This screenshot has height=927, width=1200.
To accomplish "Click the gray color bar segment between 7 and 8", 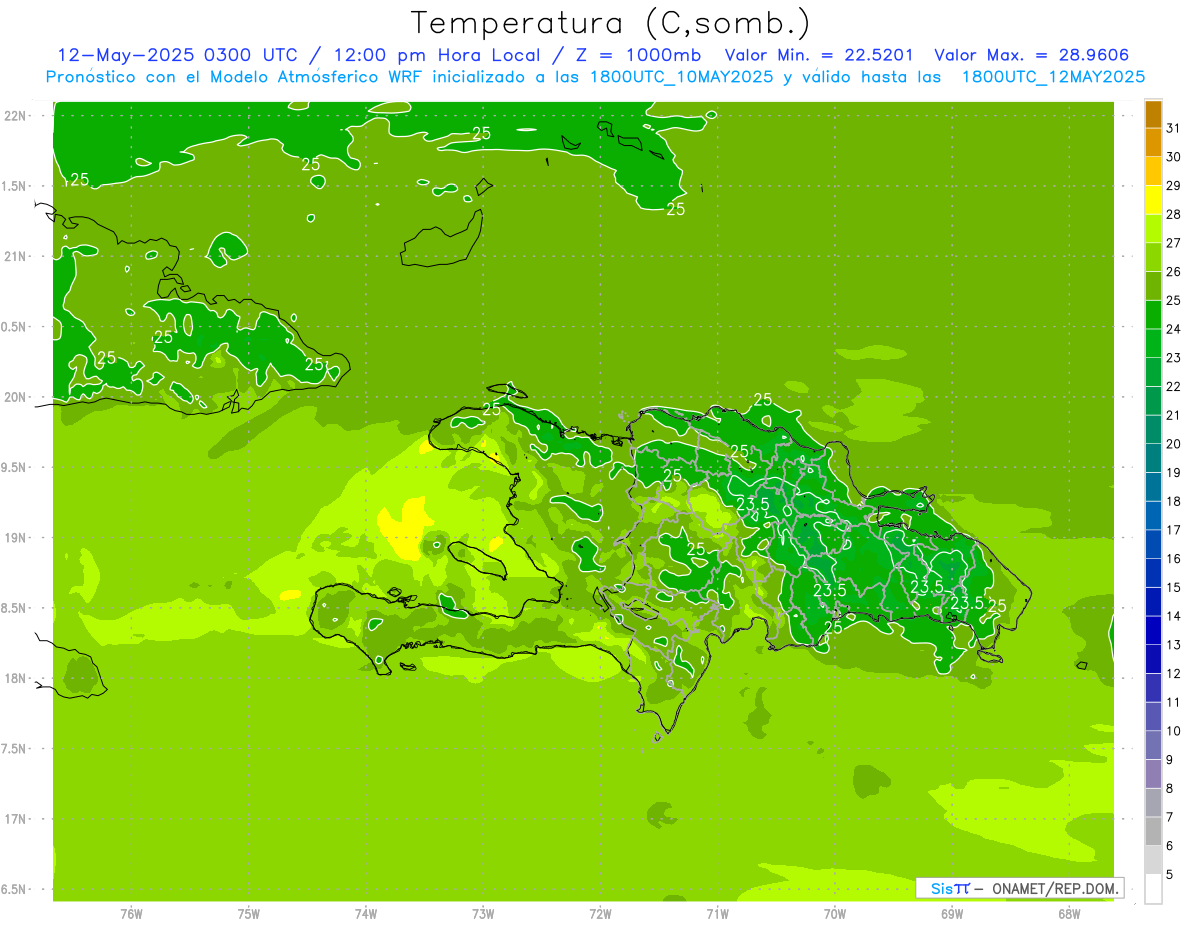I will click(1153, 803).
